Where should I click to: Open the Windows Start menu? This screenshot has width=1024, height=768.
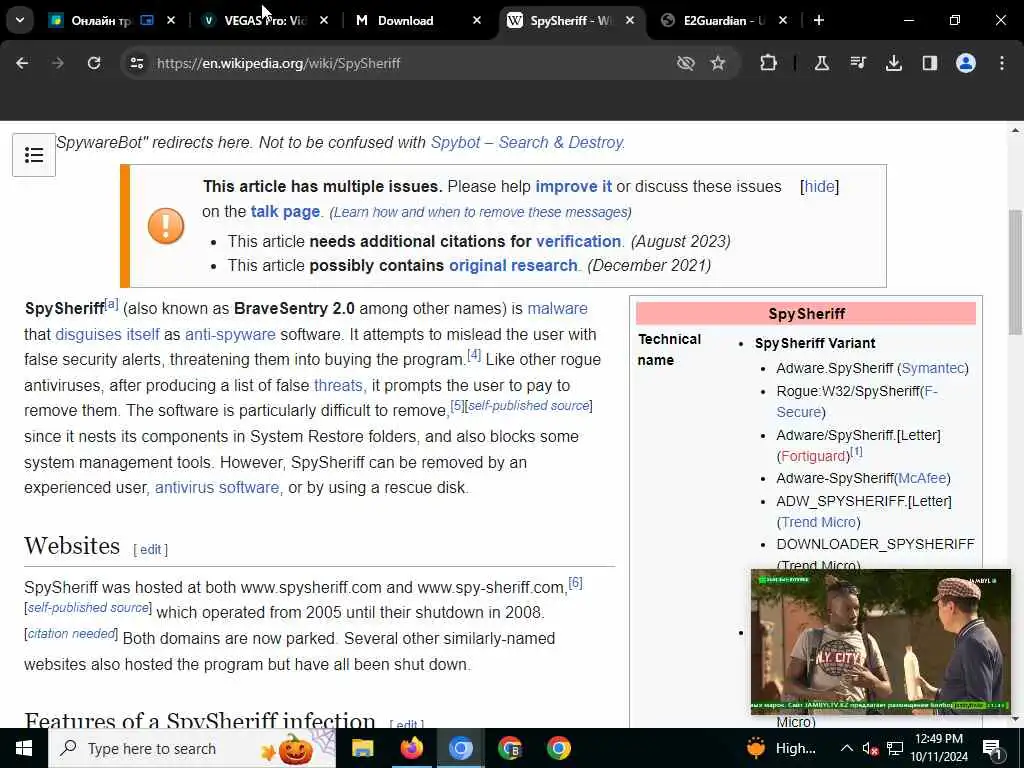24,748
